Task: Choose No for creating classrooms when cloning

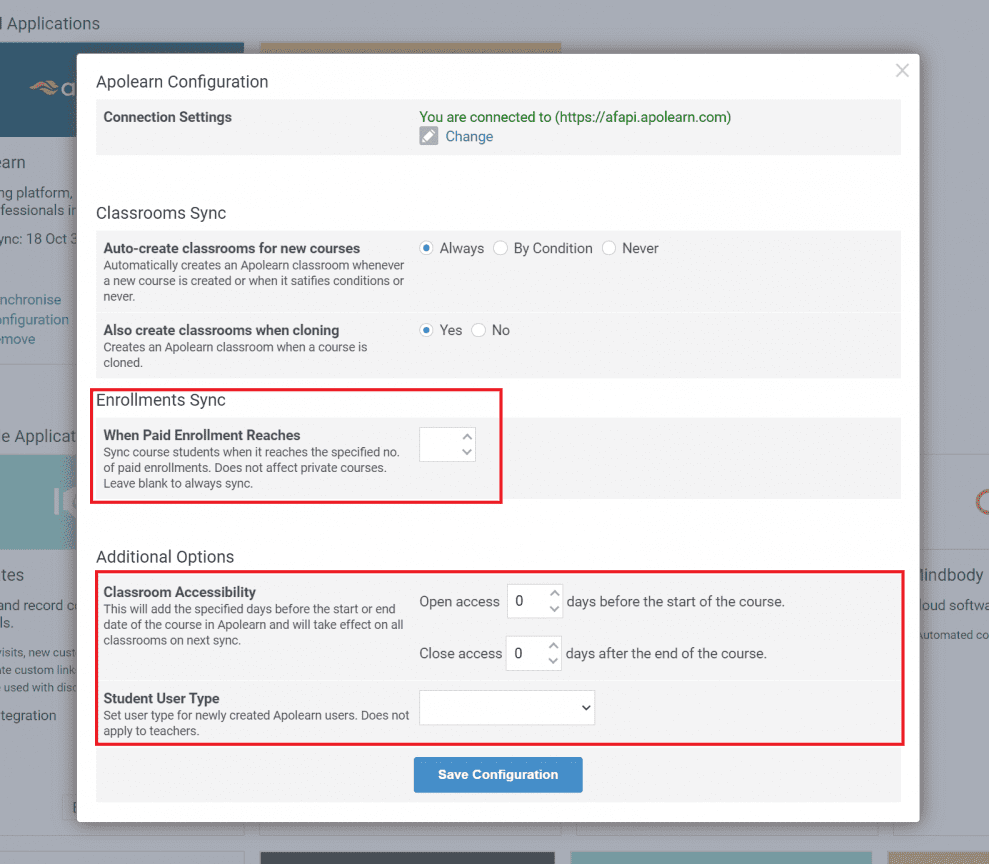Action: click(x=479, y=330)
